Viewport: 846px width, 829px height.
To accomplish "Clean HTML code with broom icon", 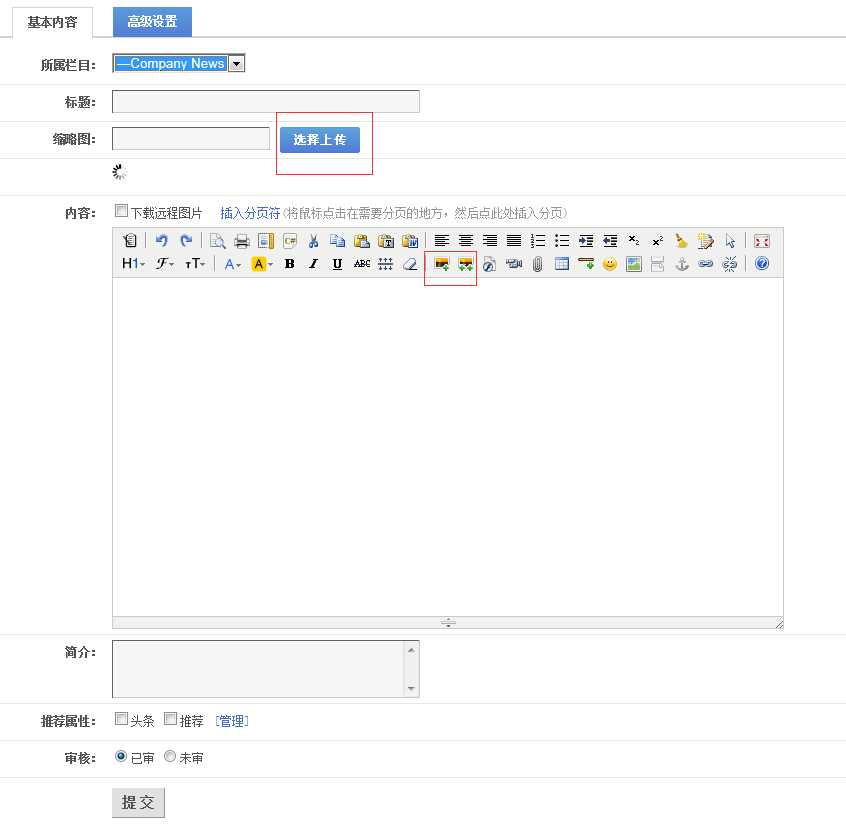I will [682, 241].
